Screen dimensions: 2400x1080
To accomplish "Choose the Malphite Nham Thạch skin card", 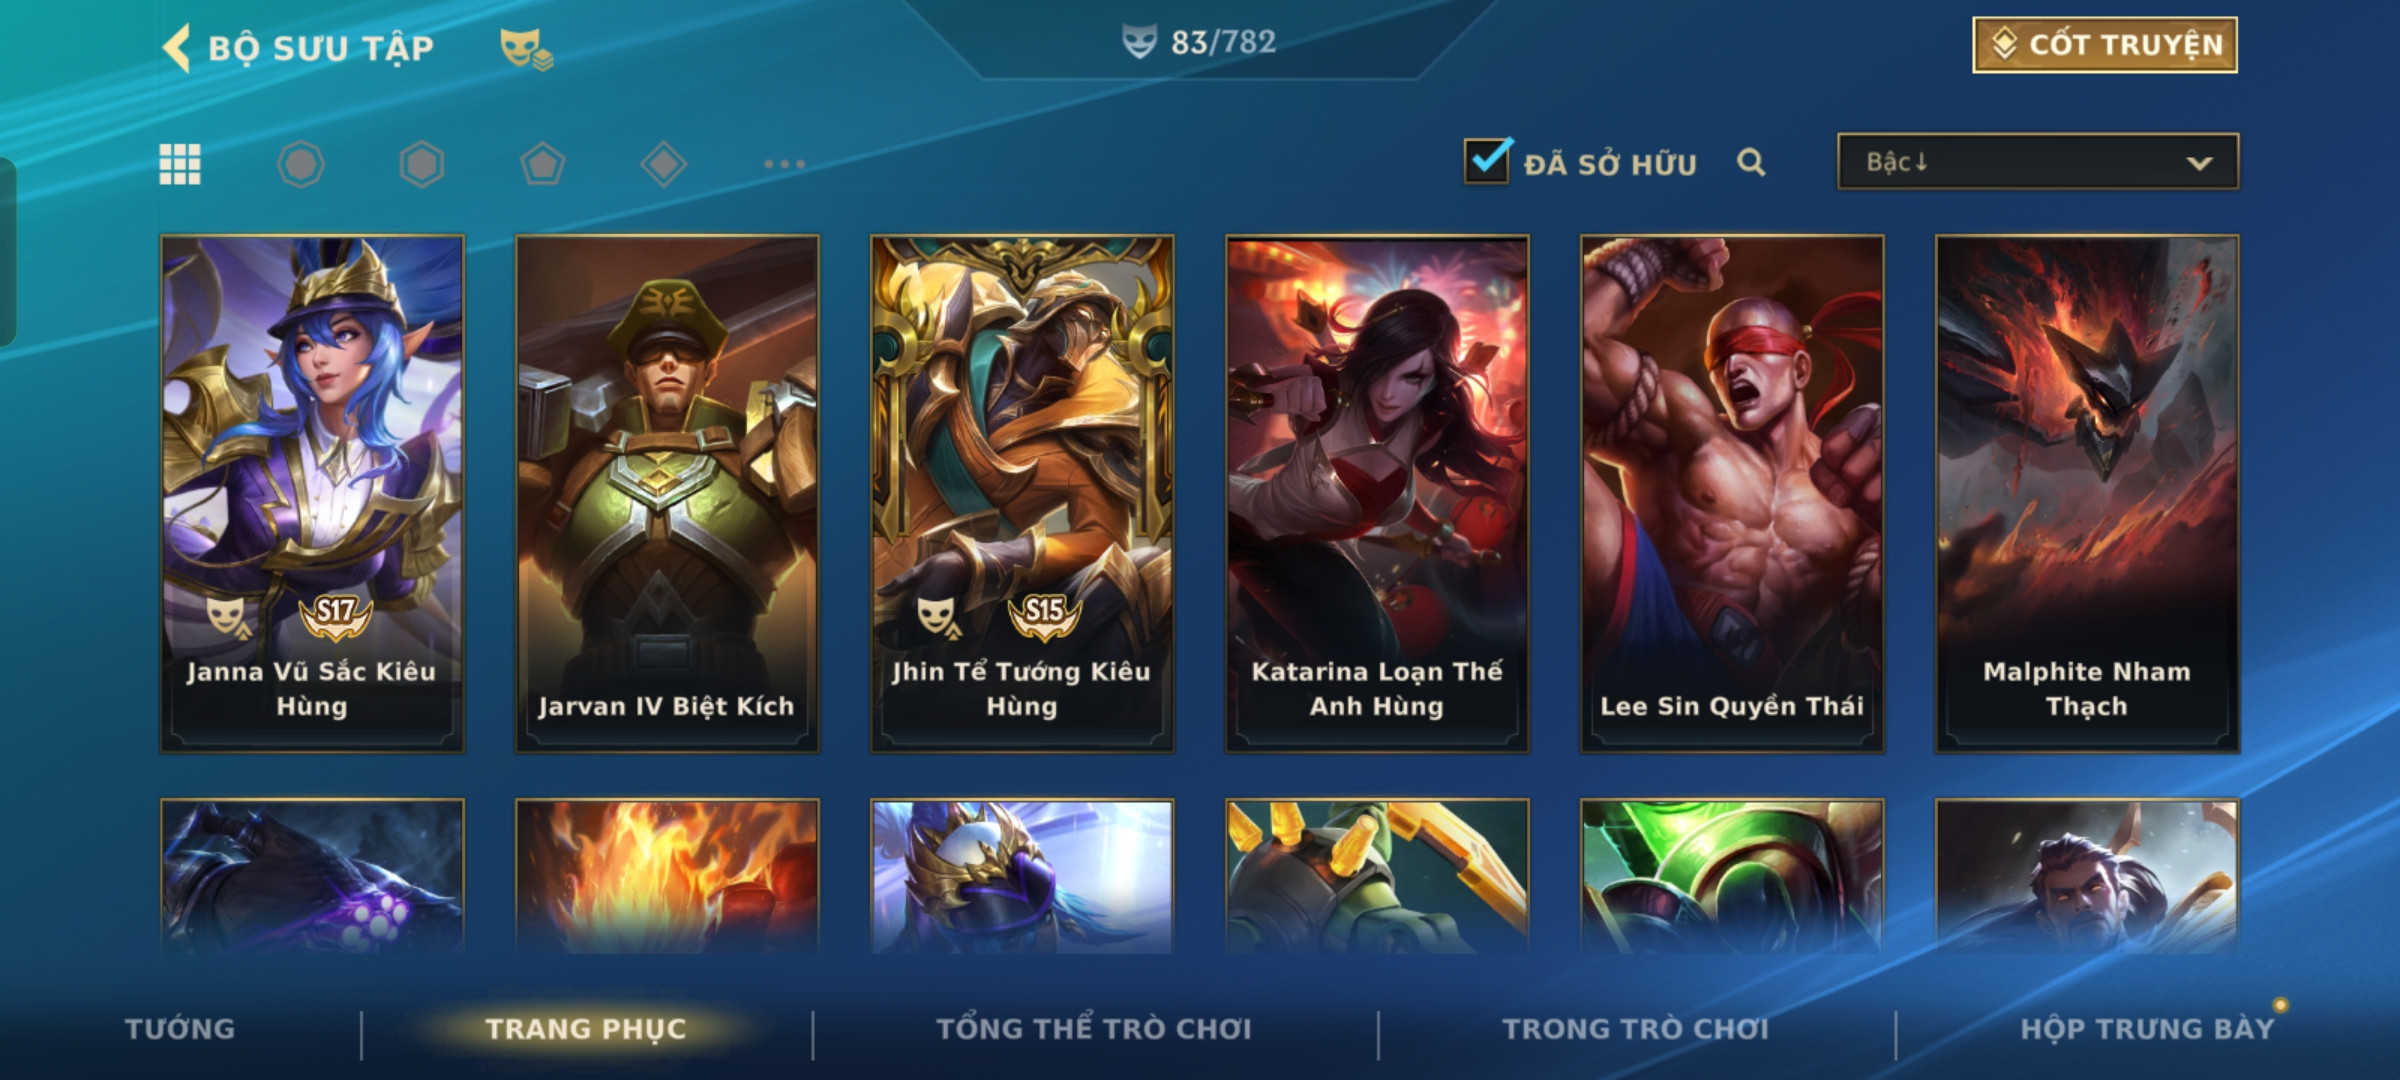I will coord(2087,494).
